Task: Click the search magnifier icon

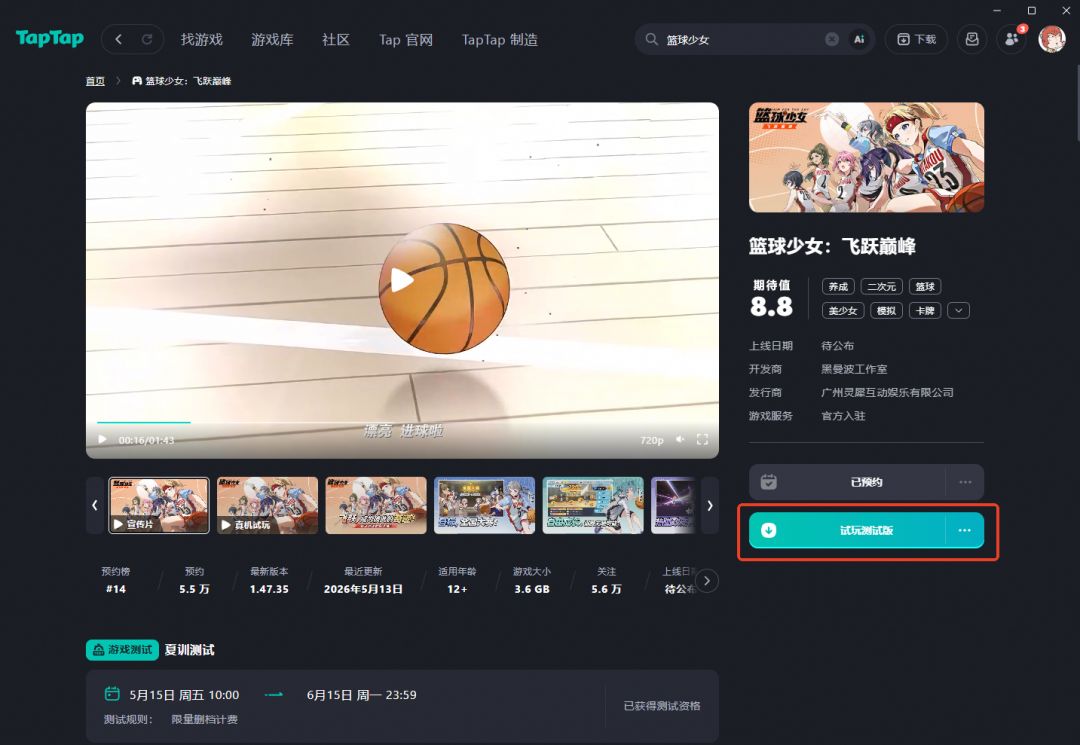Action: pos(651,39)
